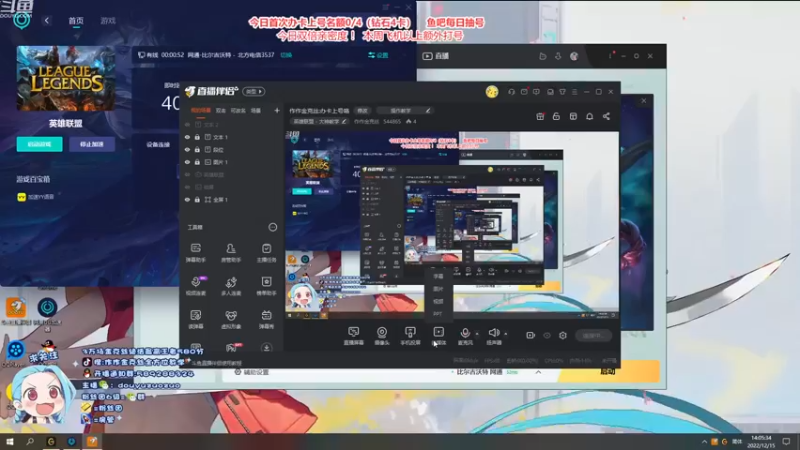Open notifications via the bell icon
Image resolution: width=800 pixels, height=450 pixels.
click(589, 116)
